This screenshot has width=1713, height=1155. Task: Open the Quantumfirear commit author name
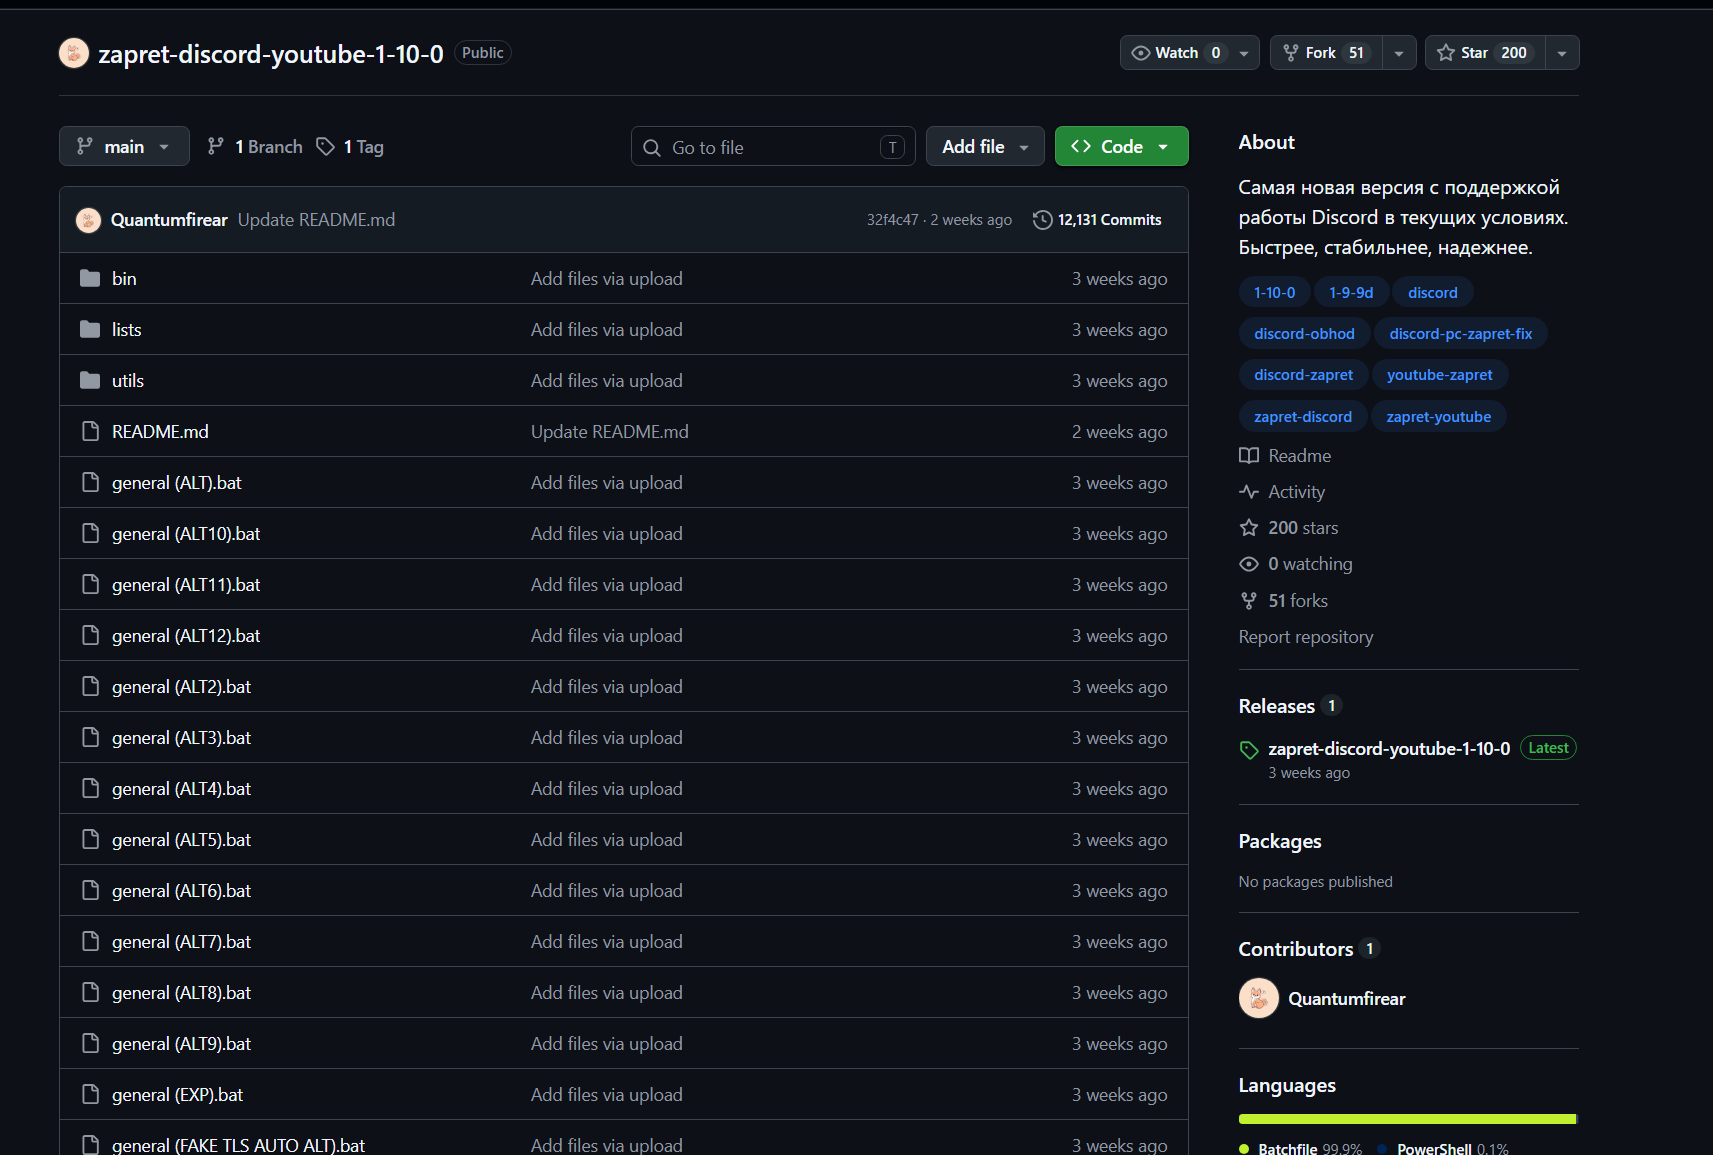click(x=169, y=220)
